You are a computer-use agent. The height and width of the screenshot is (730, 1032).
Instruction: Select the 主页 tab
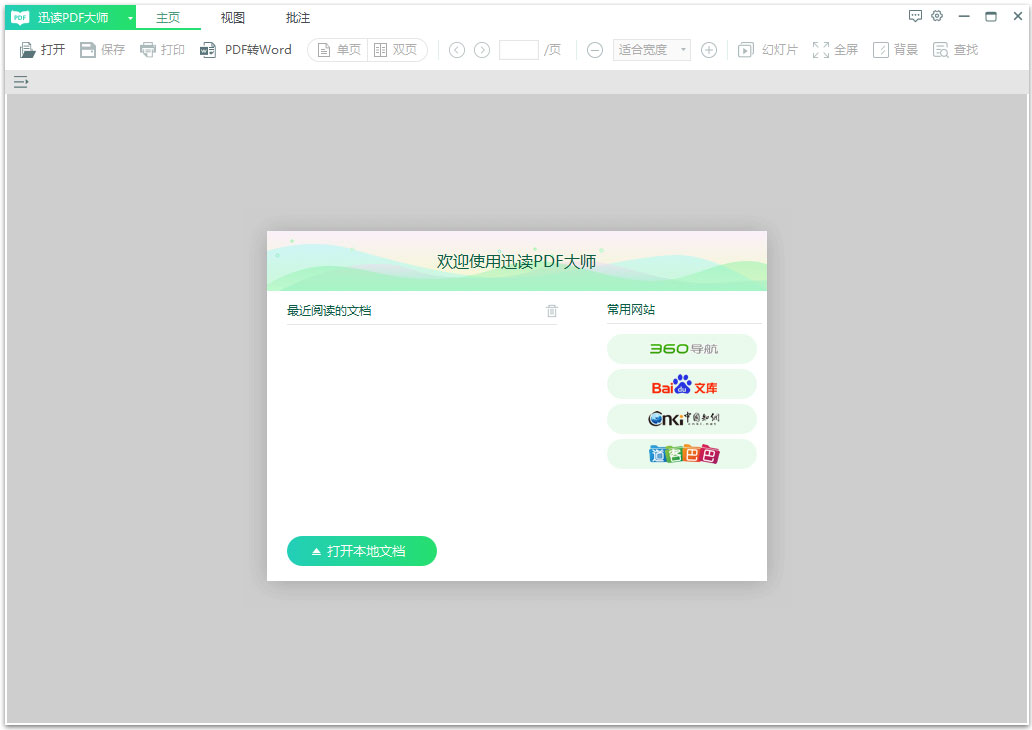tap(168, 18)
